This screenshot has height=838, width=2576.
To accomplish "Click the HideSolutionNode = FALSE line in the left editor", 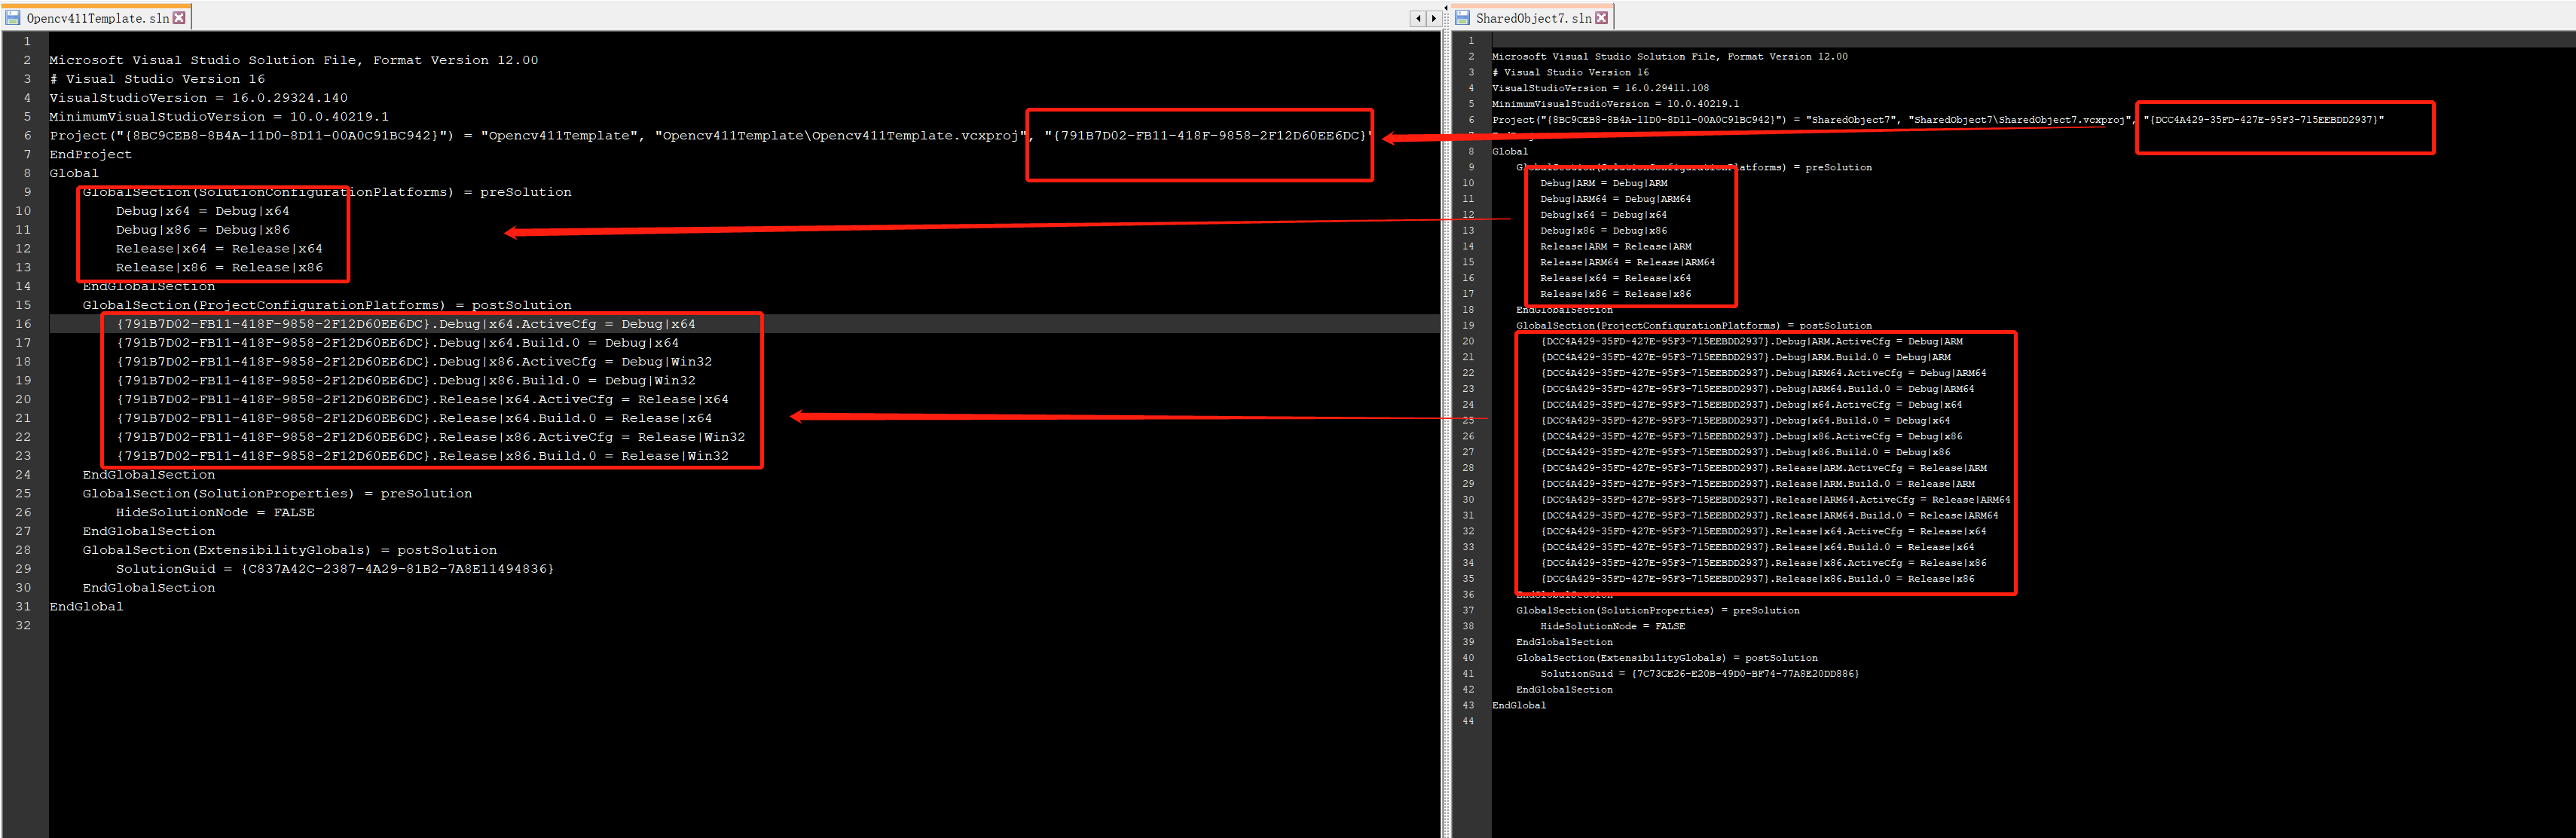I will coord(215,512).
